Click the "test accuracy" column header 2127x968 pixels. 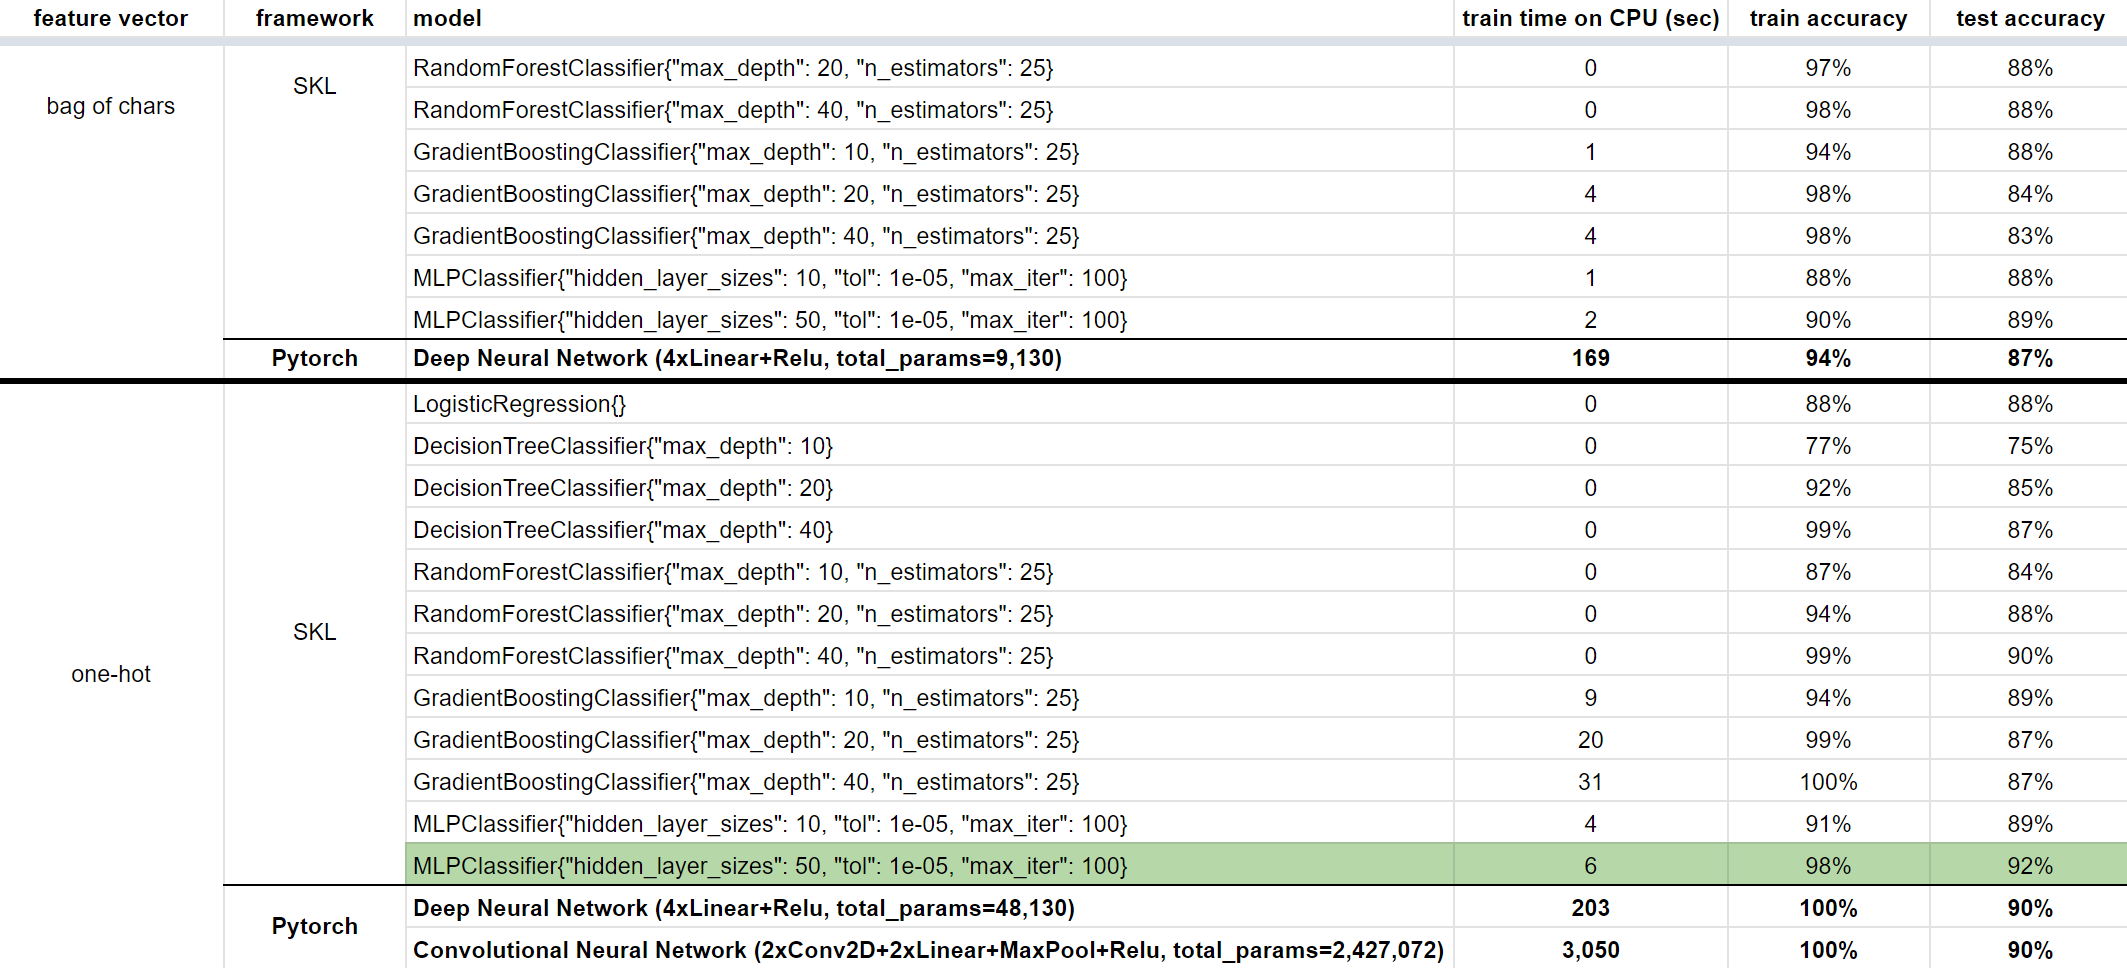pos(2026,18)
